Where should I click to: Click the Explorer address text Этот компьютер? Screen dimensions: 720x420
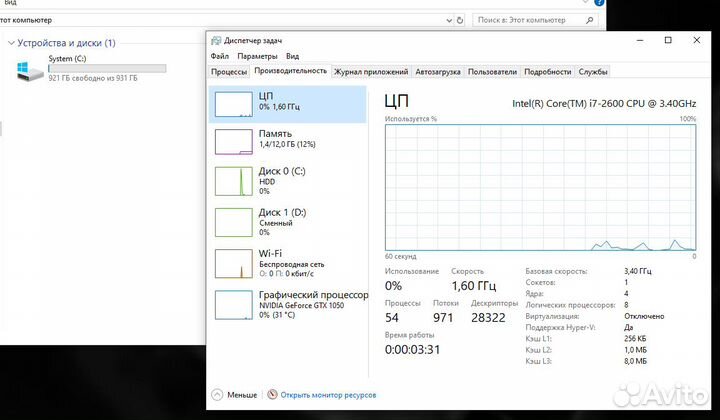point(26,20)
